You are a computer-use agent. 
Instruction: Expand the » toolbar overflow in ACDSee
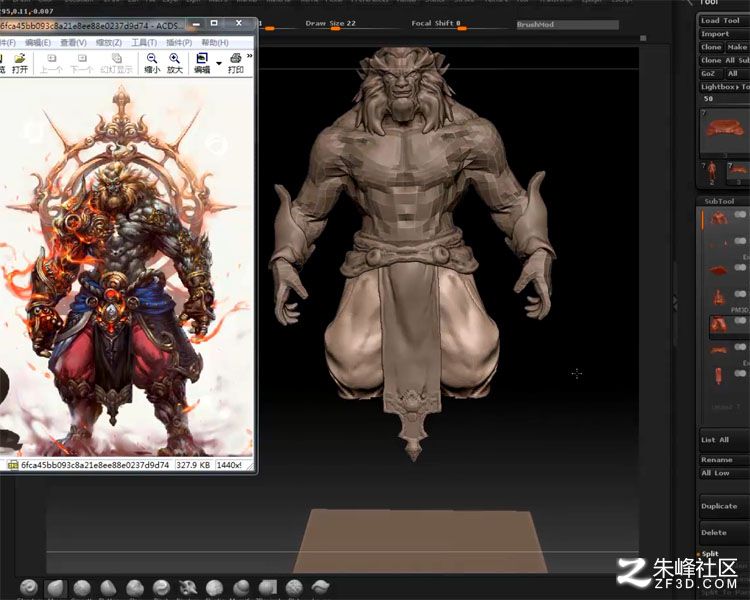[250, 56]
